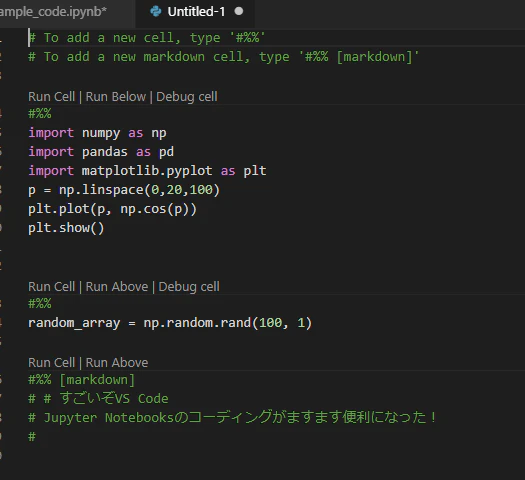Place cursor on 'import numpy as np' line

[97, 133]
